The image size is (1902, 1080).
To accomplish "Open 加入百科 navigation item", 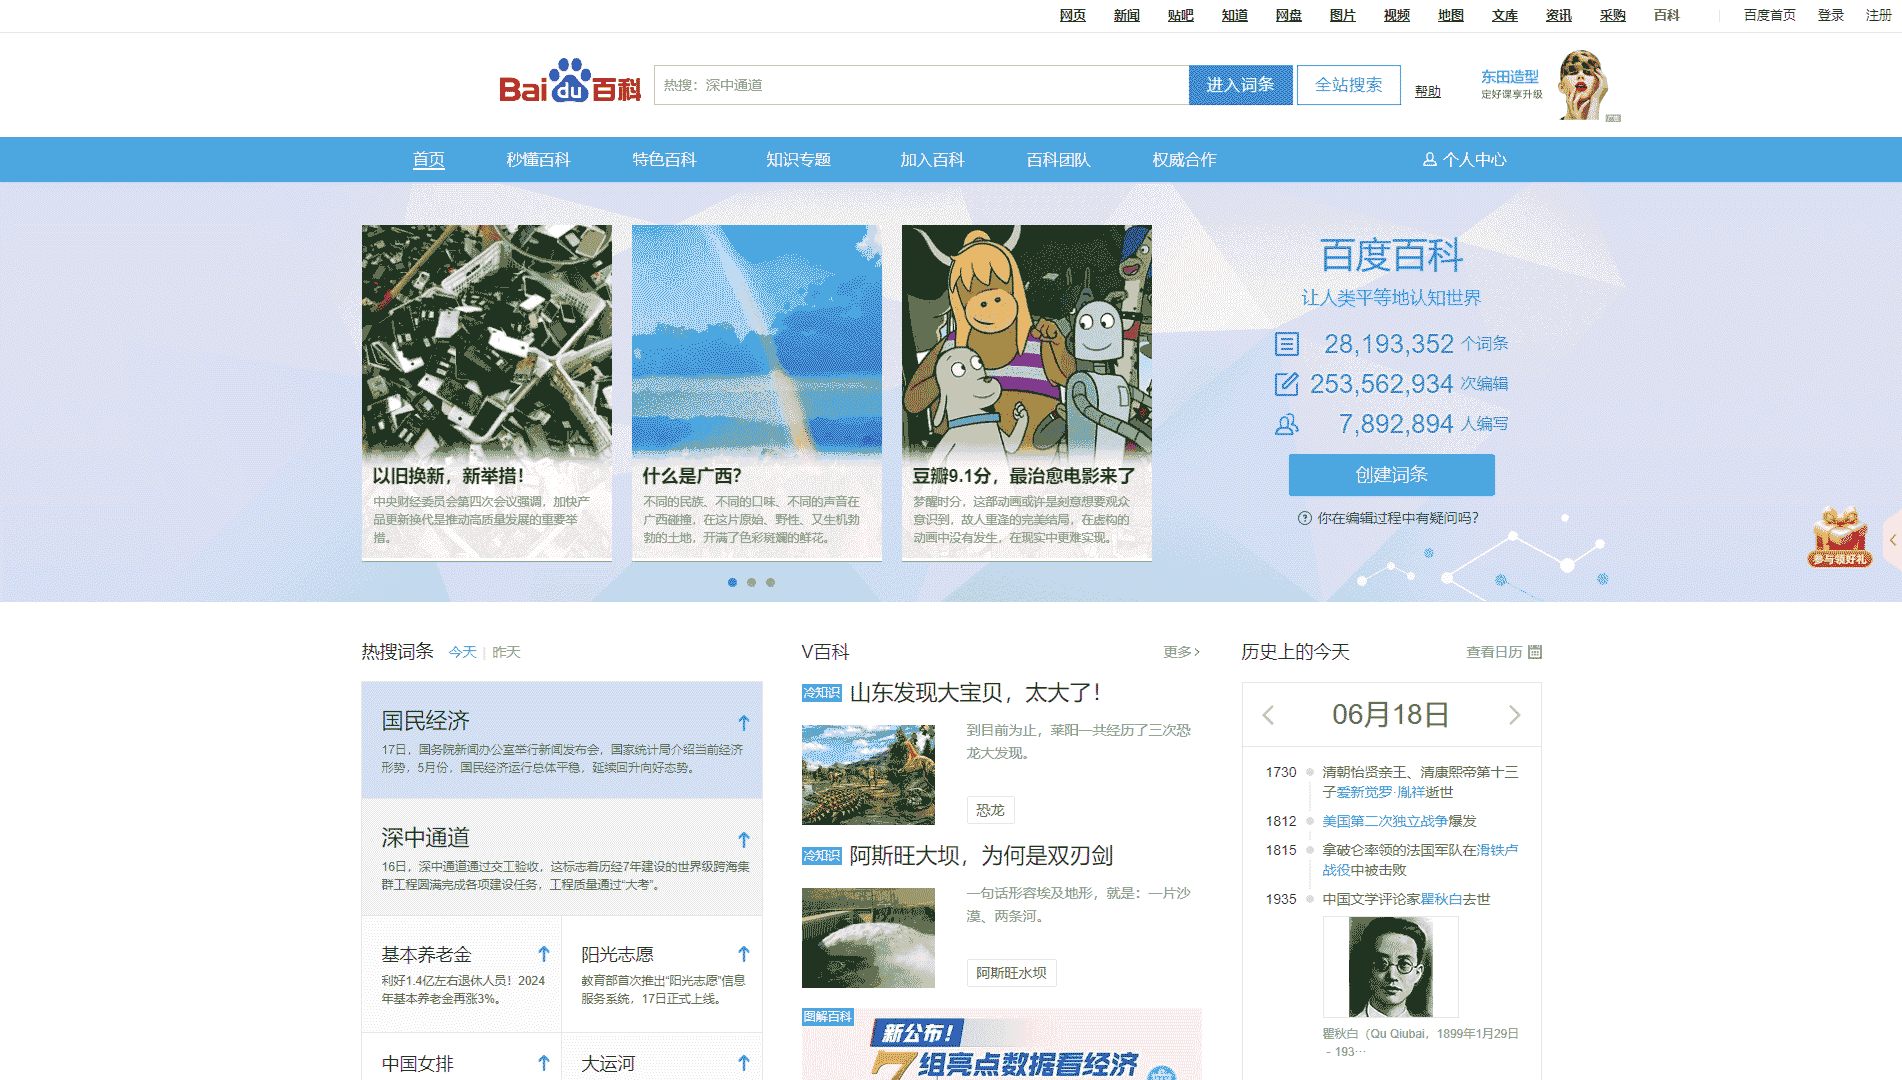I will tap(932, 160).
